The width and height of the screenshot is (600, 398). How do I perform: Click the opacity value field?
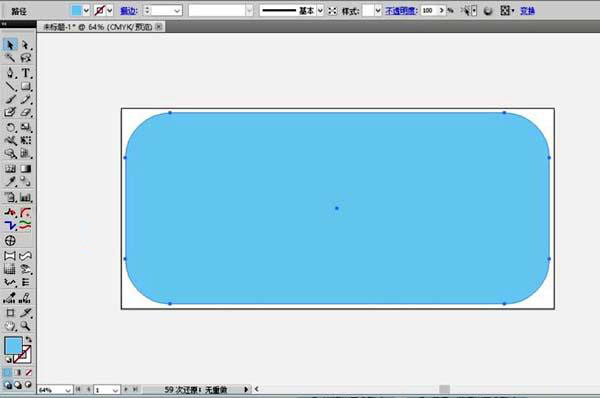click(429, 11)
